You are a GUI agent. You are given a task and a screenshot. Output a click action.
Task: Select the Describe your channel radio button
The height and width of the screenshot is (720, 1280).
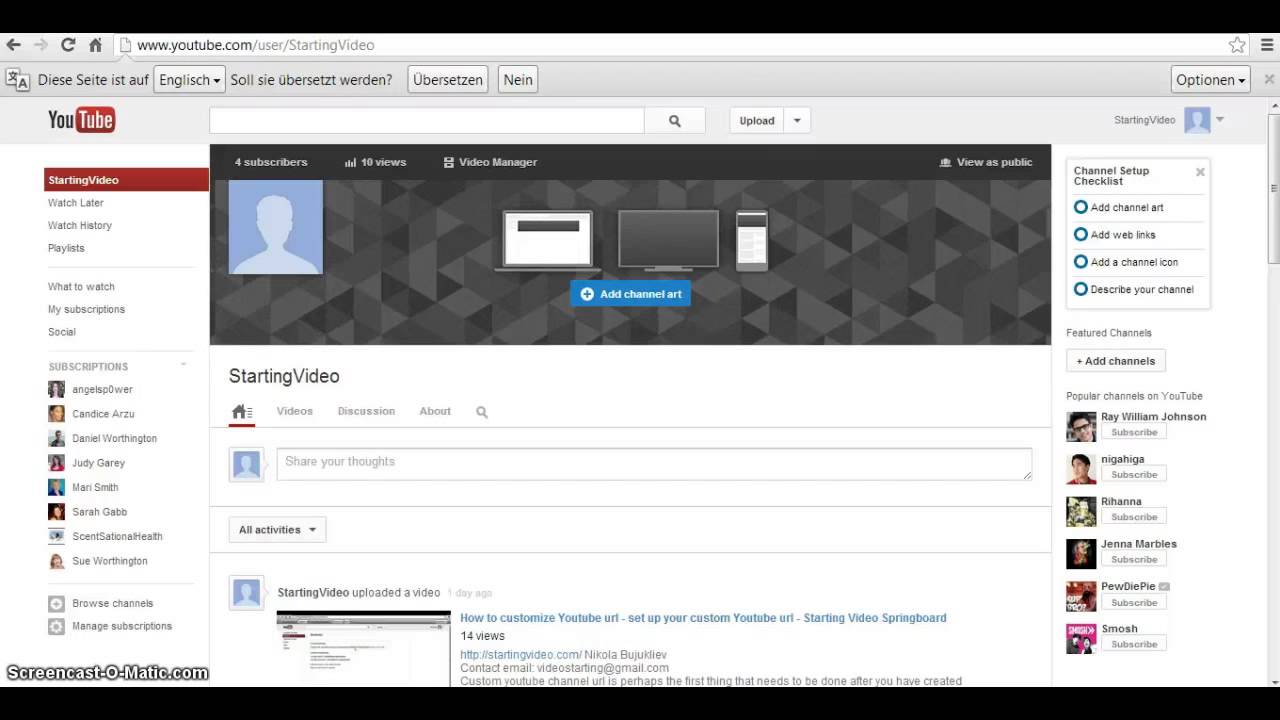[1081, 289]
